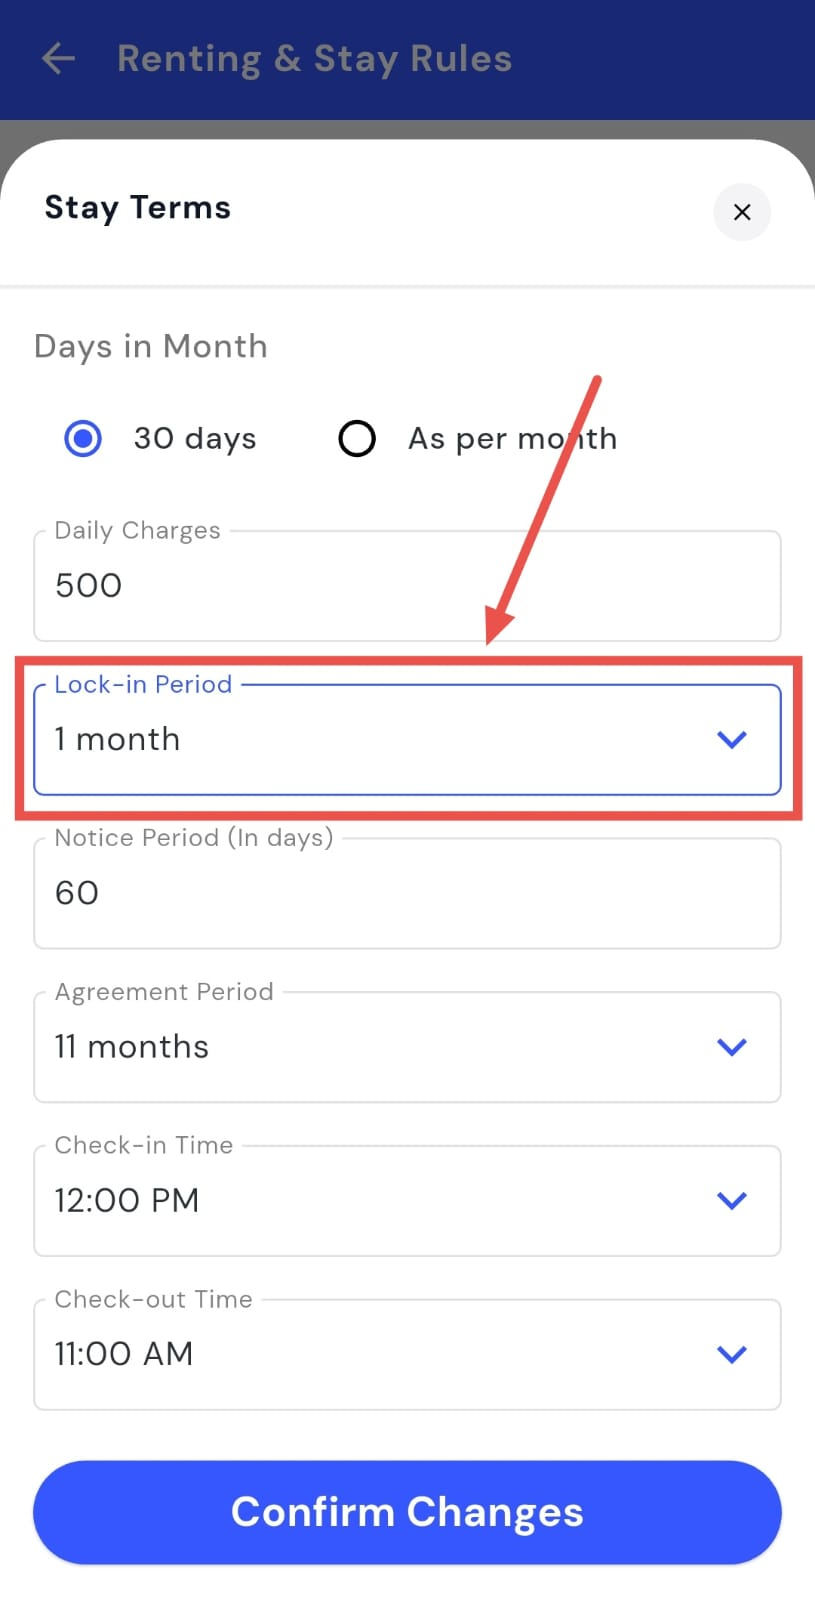The width and height of the screenshot is (815, 1600).
Task: Click the Daily Charges input field
Action: pos(407,586)
